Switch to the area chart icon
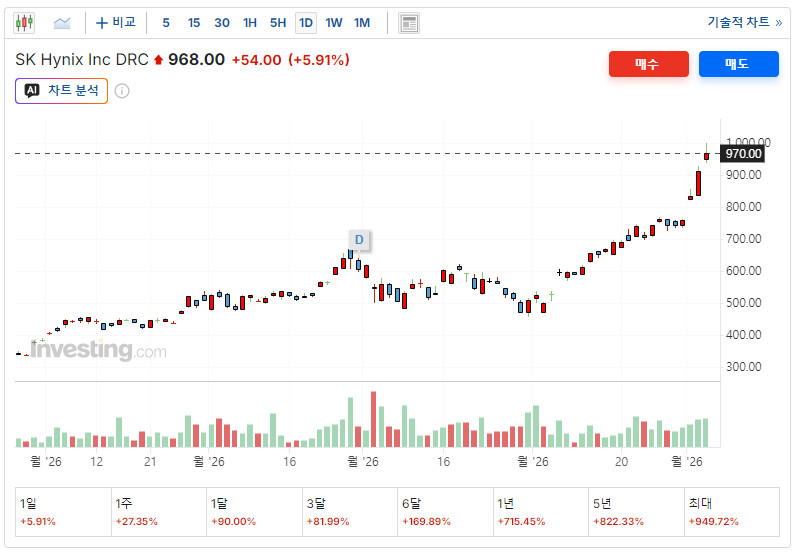The height and width of the screenshot is (552, 794). coord(62,23)
